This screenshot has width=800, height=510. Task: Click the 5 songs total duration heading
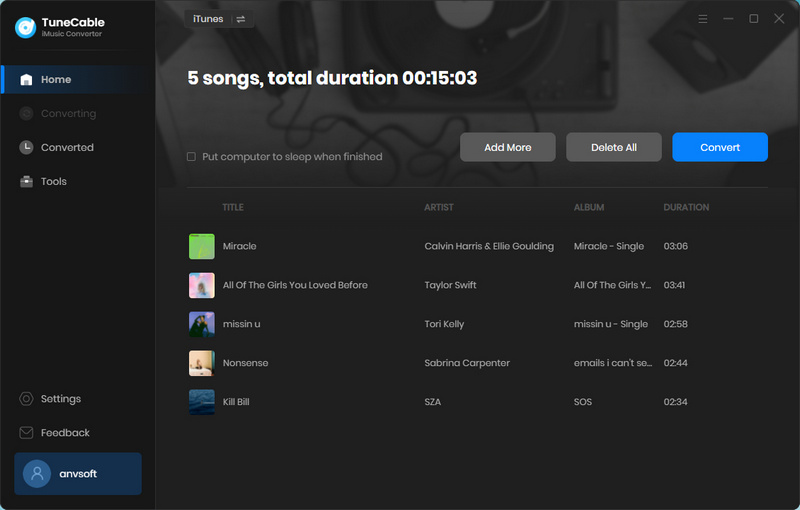click(332, 78)
